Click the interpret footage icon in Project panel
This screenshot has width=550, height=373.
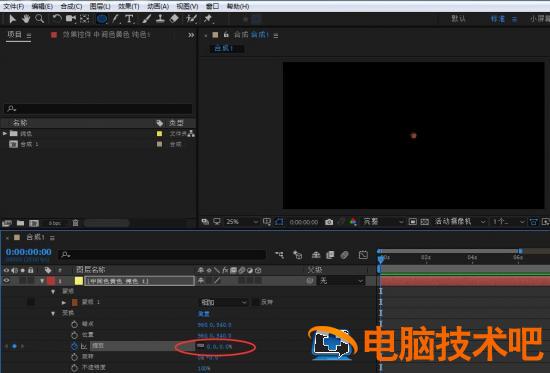[7, 223]
